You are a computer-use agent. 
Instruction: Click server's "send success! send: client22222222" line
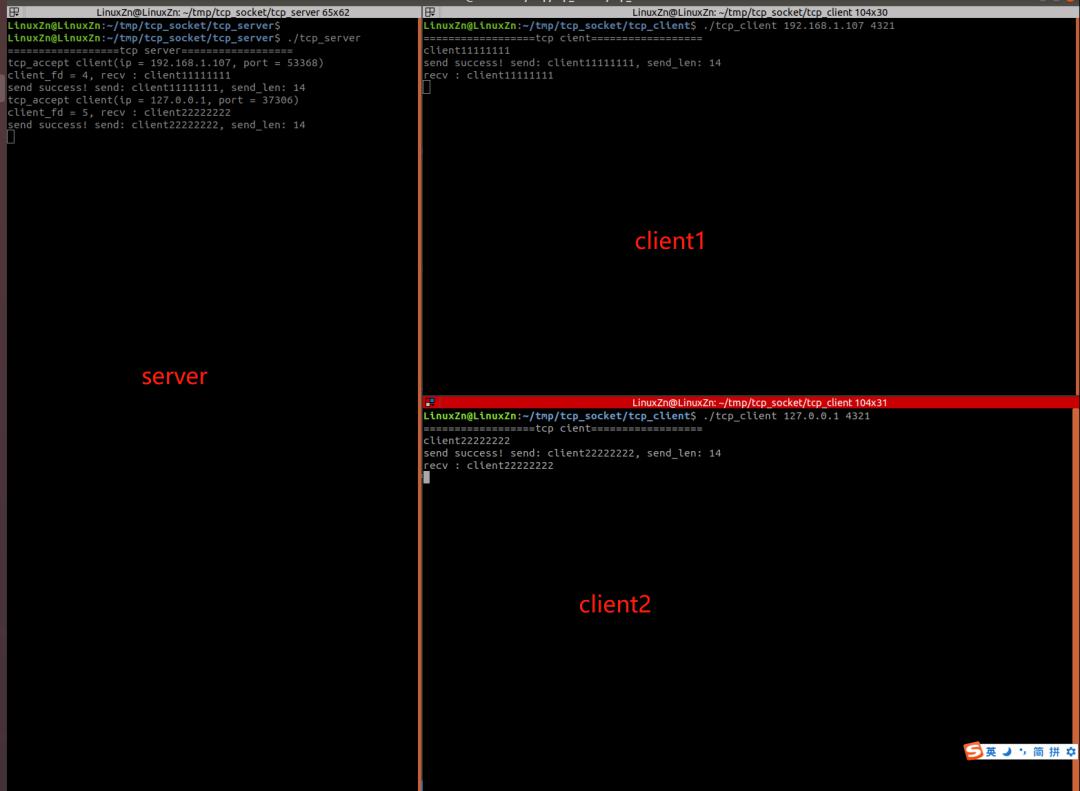click(156, 125)
